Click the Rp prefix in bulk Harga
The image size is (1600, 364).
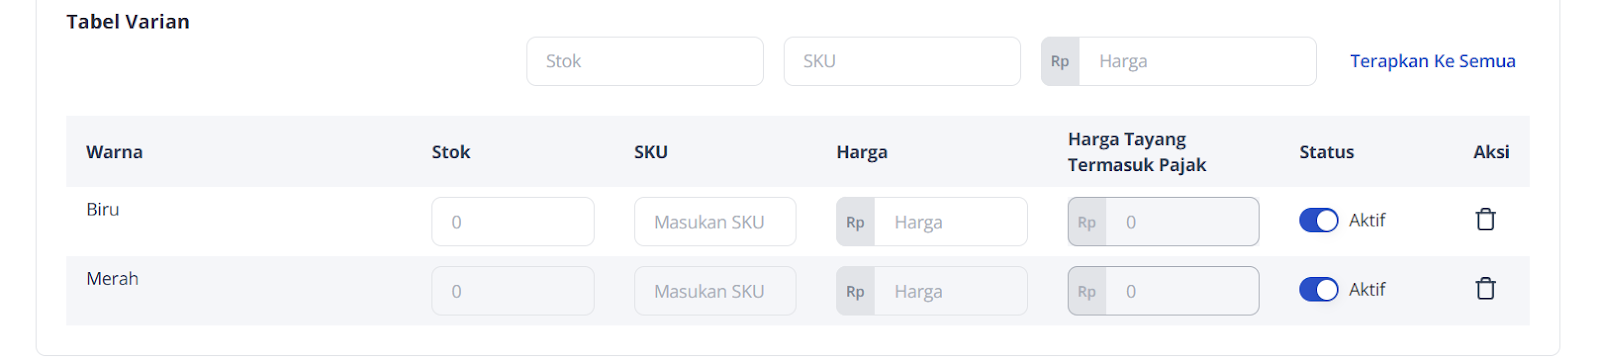(1060, 61)
